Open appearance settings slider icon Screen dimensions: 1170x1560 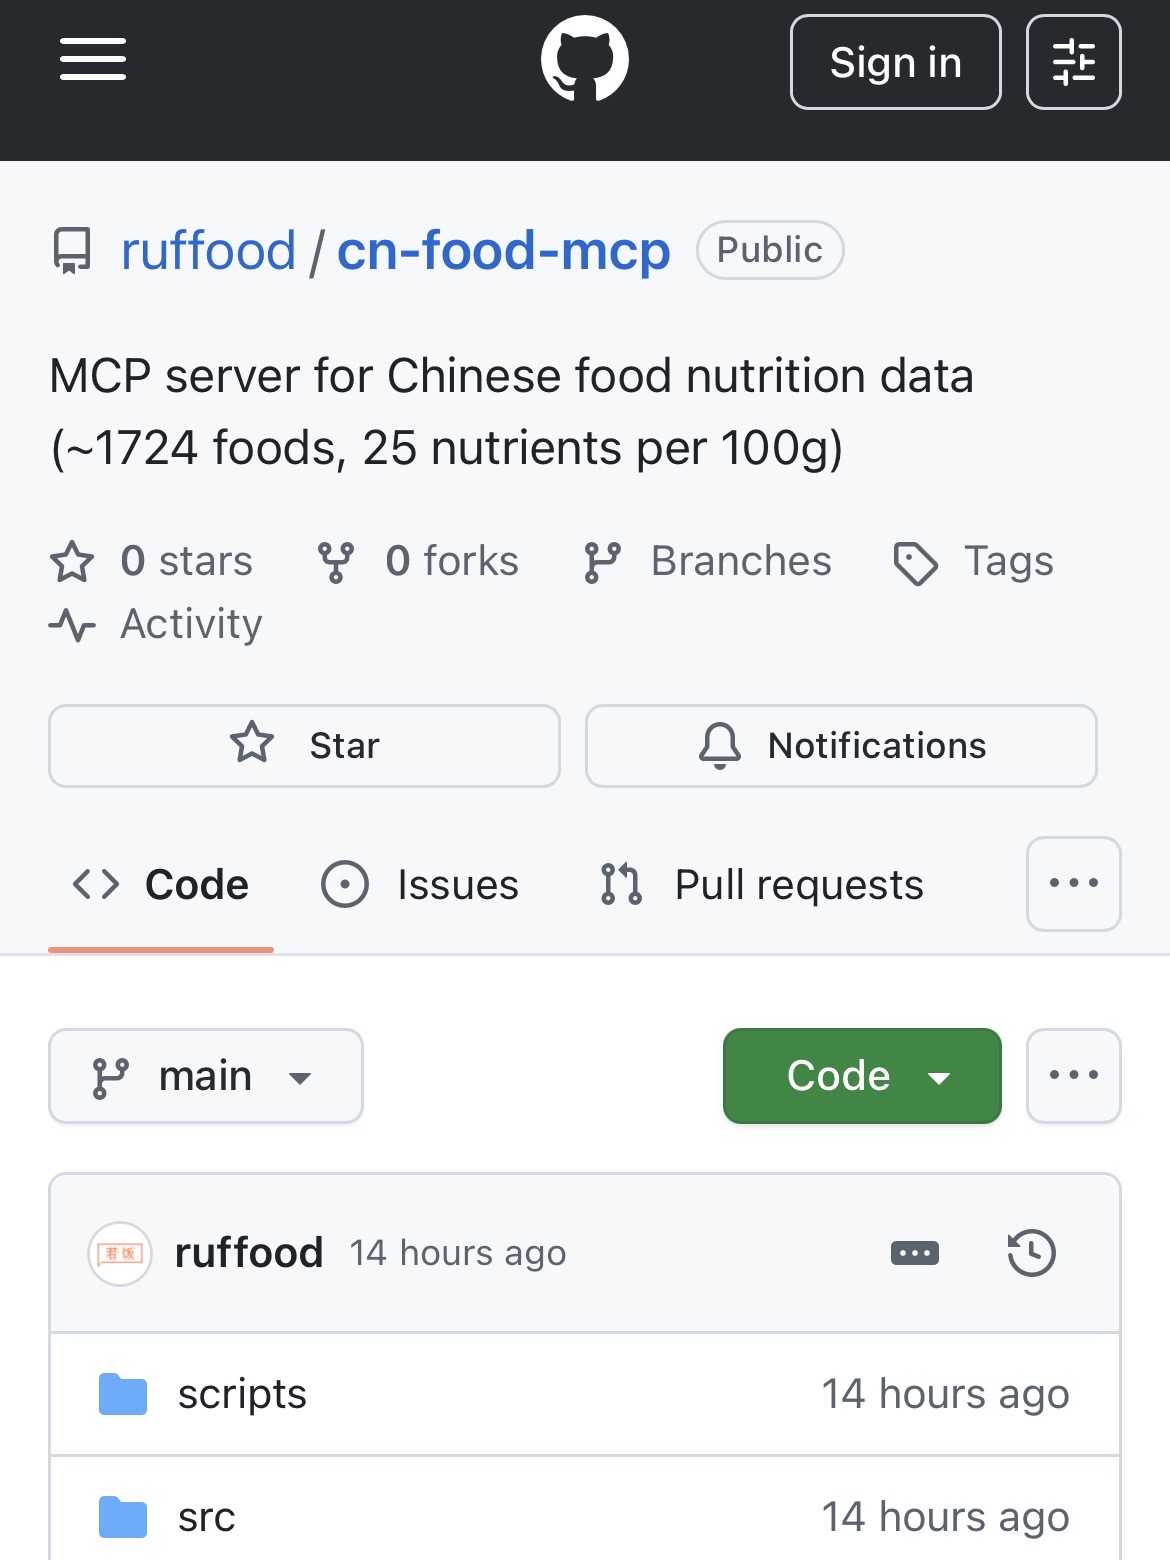point(1073,62)
